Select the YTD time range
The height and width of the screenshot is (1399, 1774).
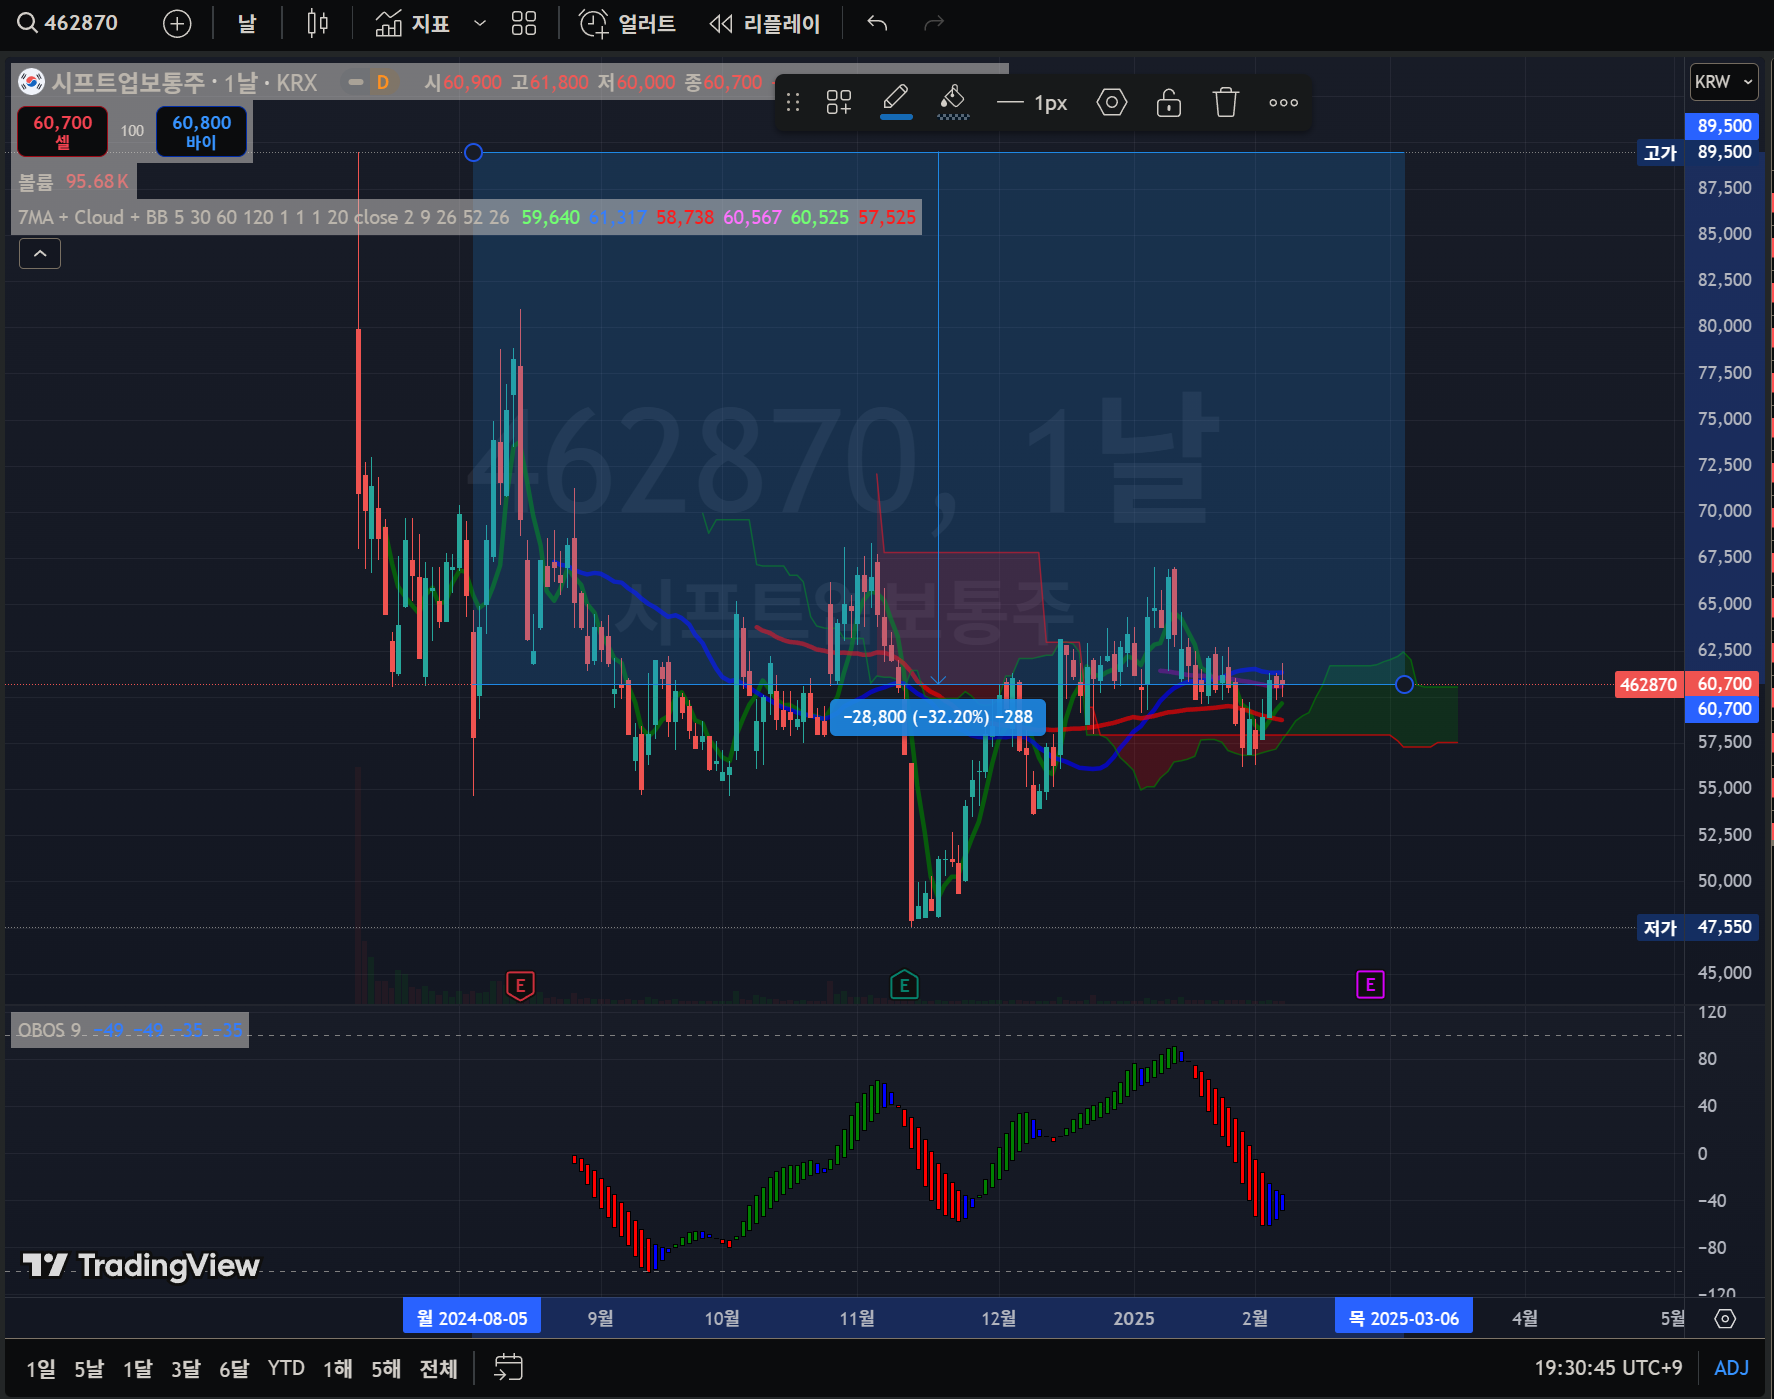click(286, 1368)
